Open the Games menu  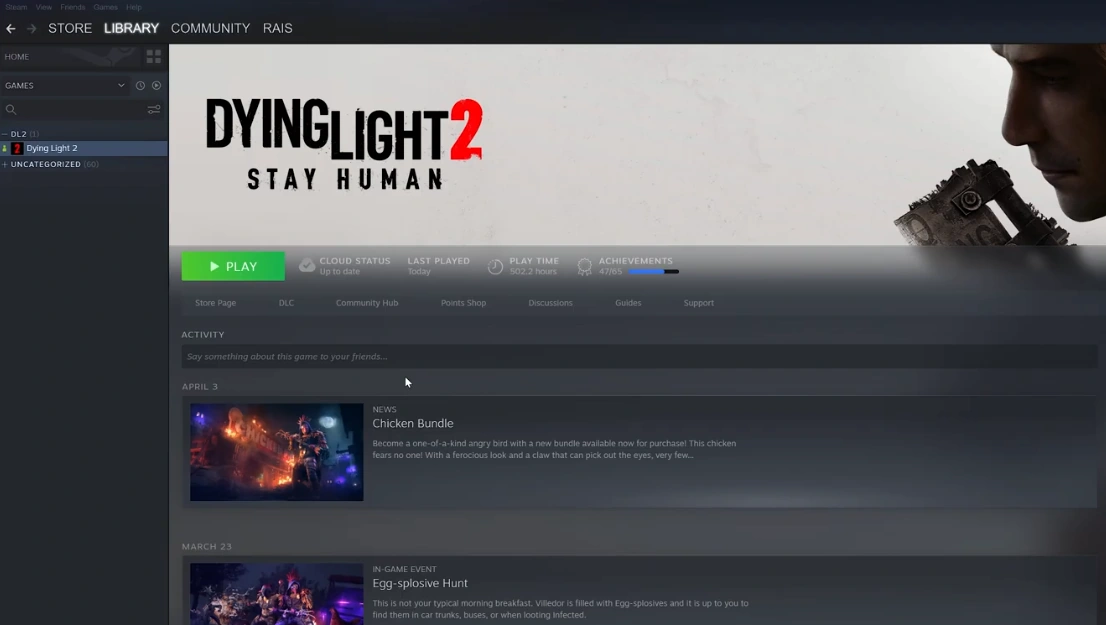pyautogui.click(x=105, y=7)
